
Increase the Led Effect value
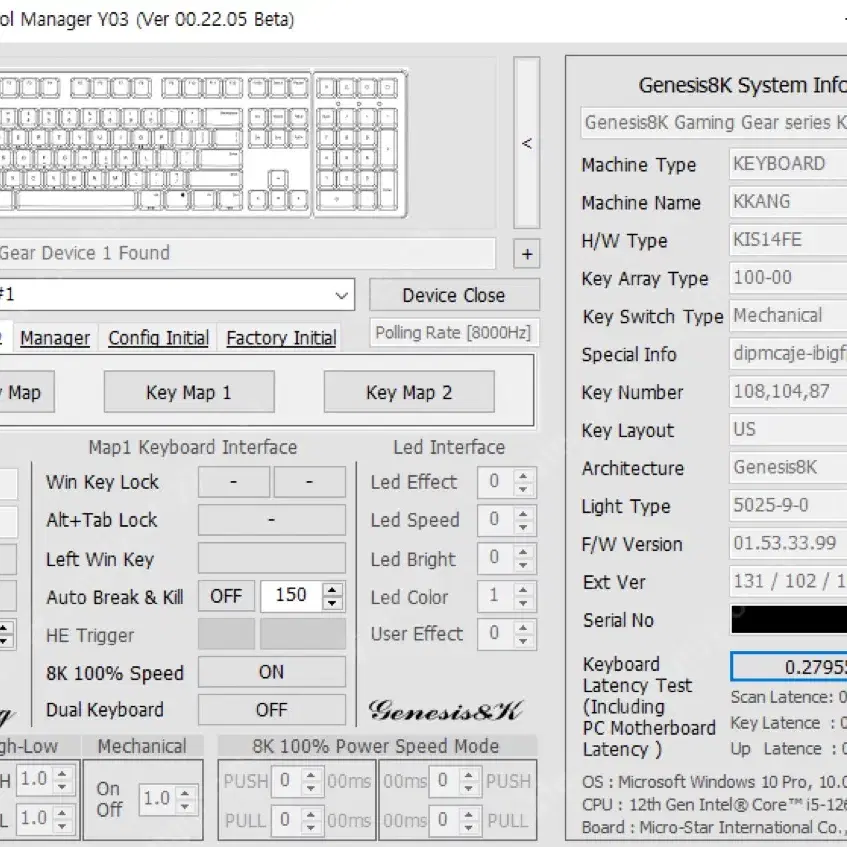click(x=523, y=475)
